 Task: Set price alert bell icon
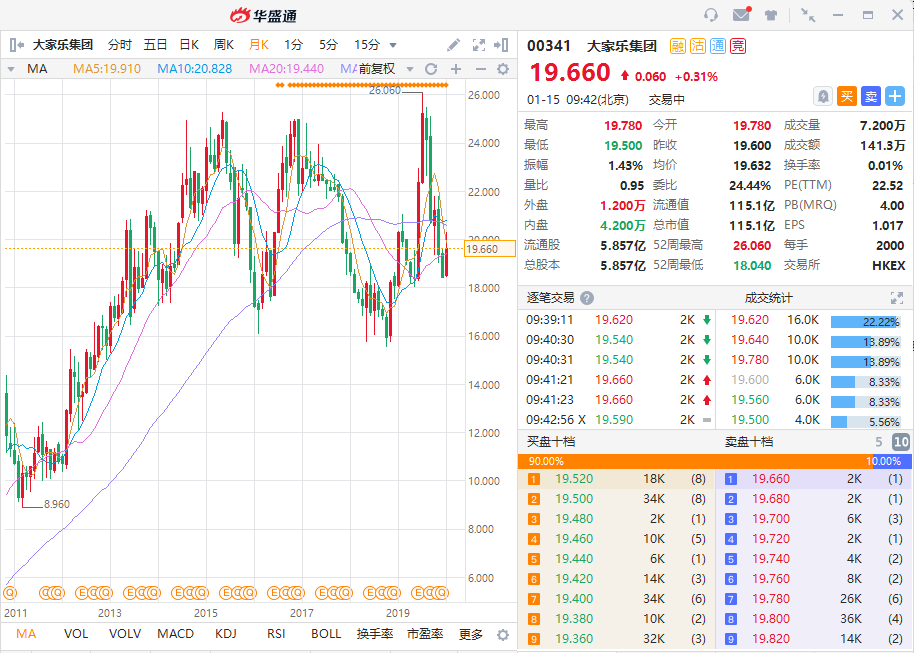click(x=822, y=96)
